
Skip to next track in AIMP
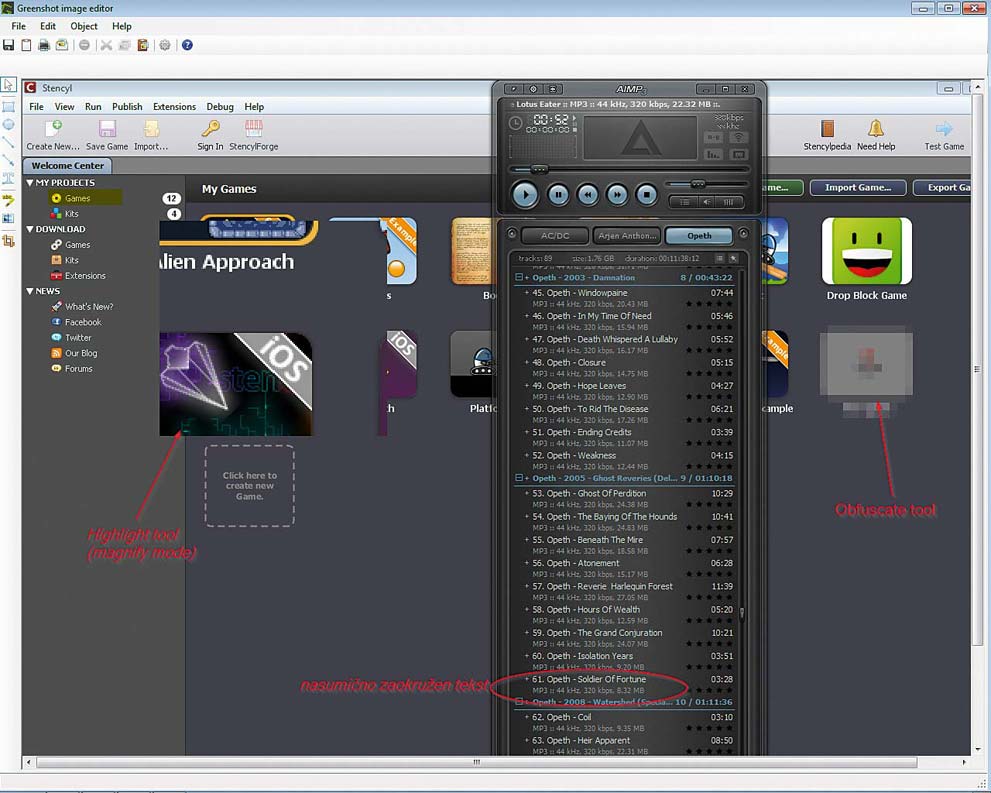point(617,195)
